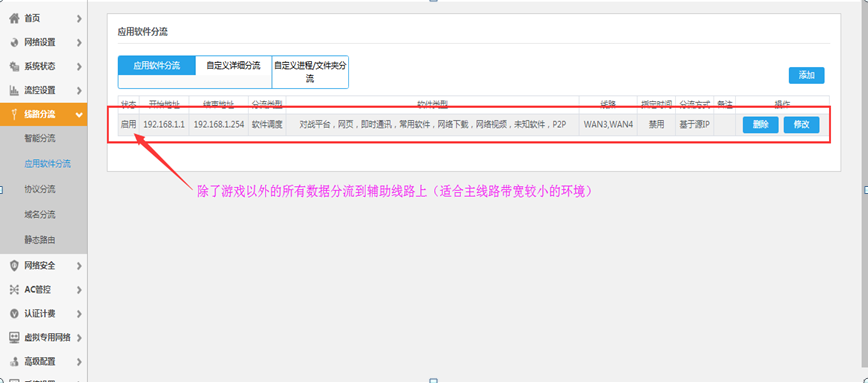Switch to the 自定义详细分流 tab
Image resolution: width=868 pixels, height=383 pixels.
coord(233,65)
